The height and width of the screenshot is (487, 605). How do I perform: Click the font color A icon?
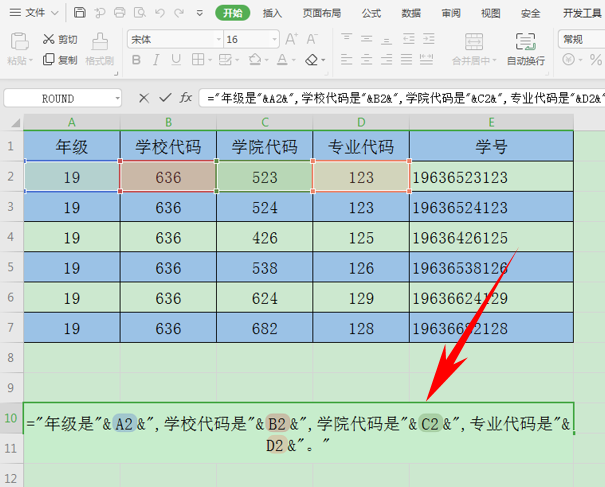coord(282,60)
